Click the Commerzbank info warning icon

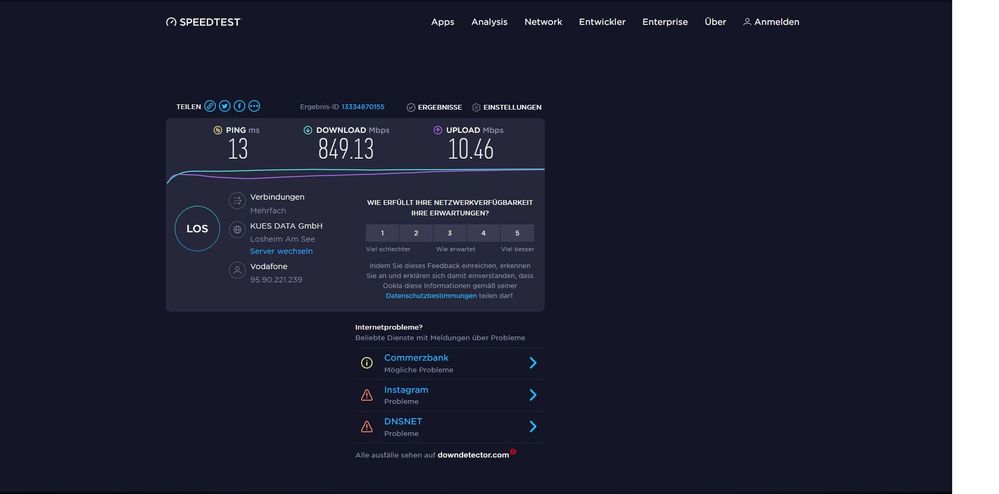[x=366, y=363]
